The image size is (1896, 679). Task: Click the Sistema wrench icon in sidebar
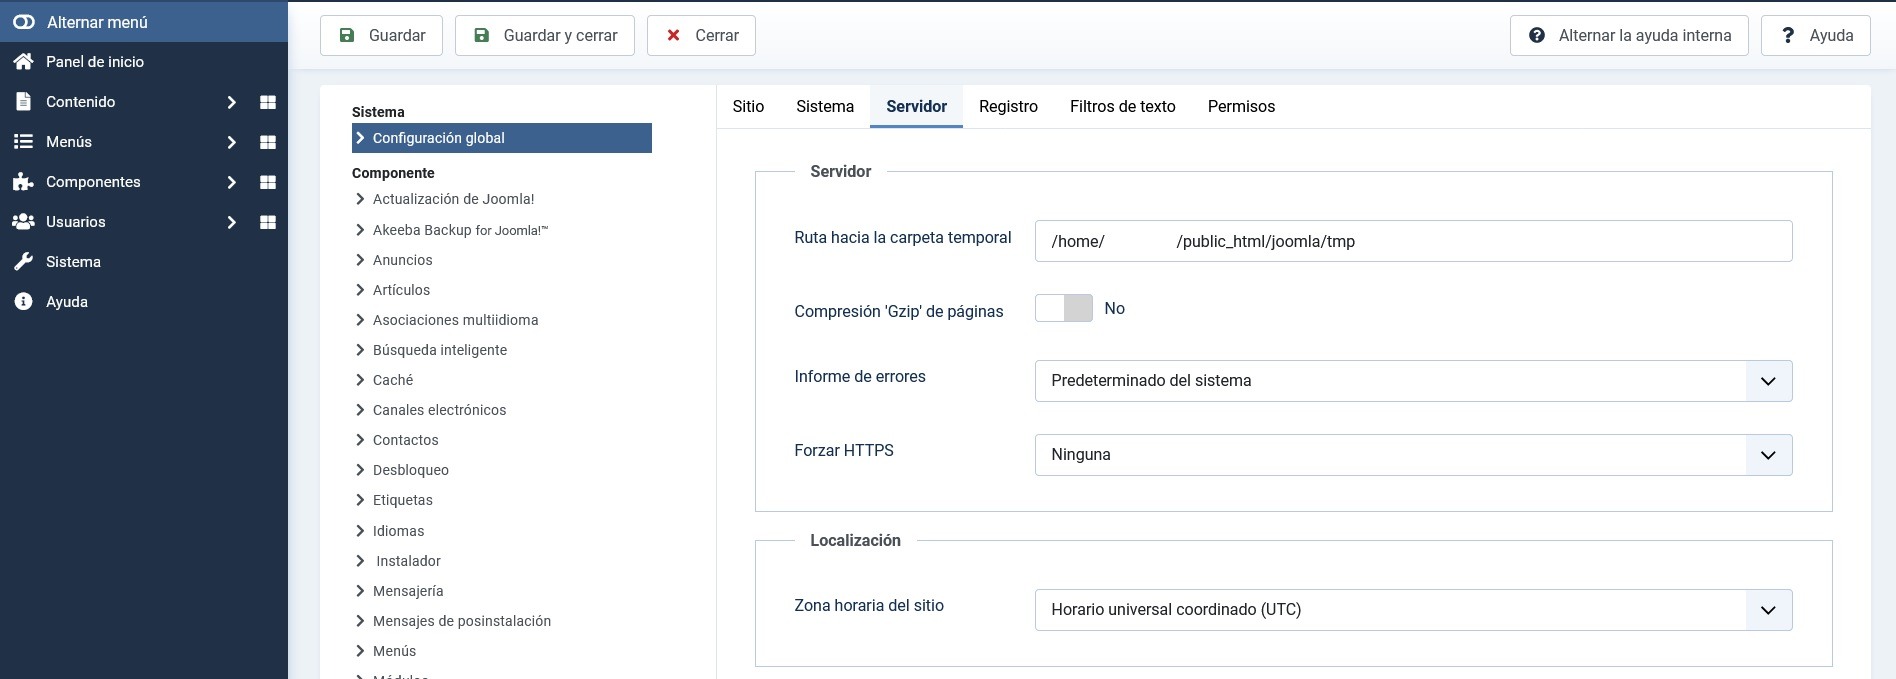click(x=23, y=262)
